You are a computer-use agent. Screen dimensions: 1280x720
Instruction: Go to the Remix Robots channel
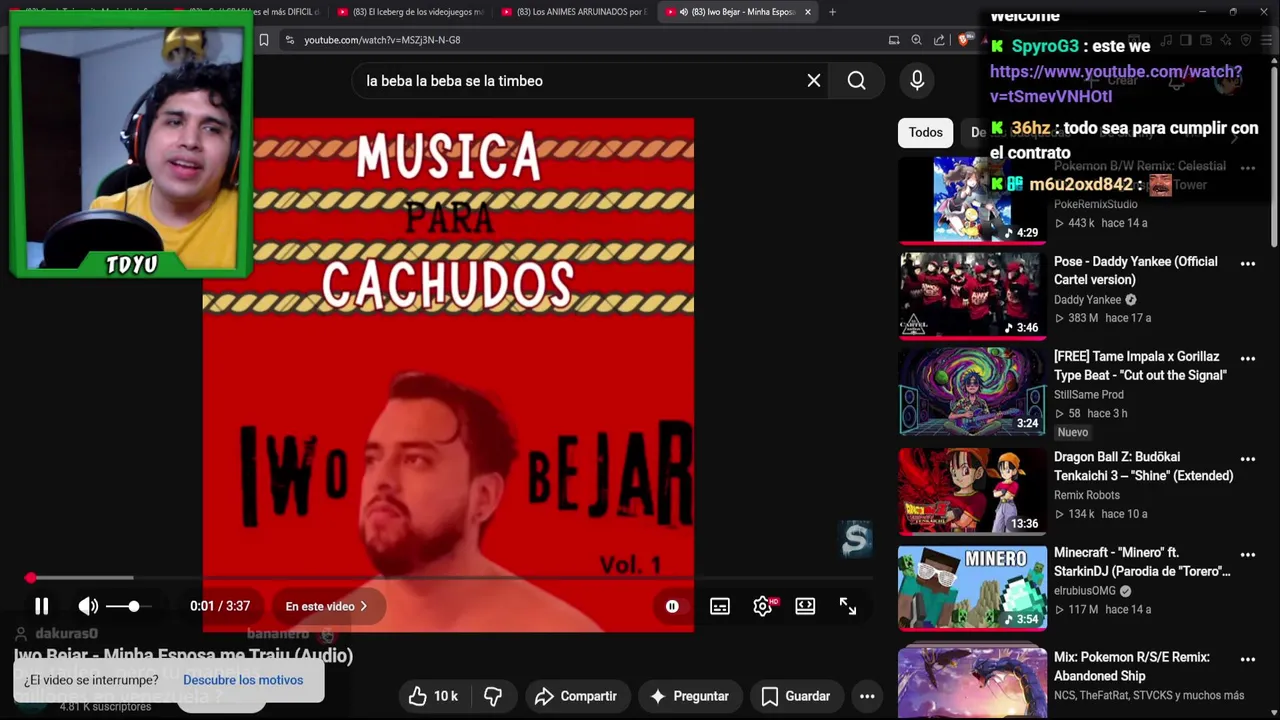click(1086, 495)
